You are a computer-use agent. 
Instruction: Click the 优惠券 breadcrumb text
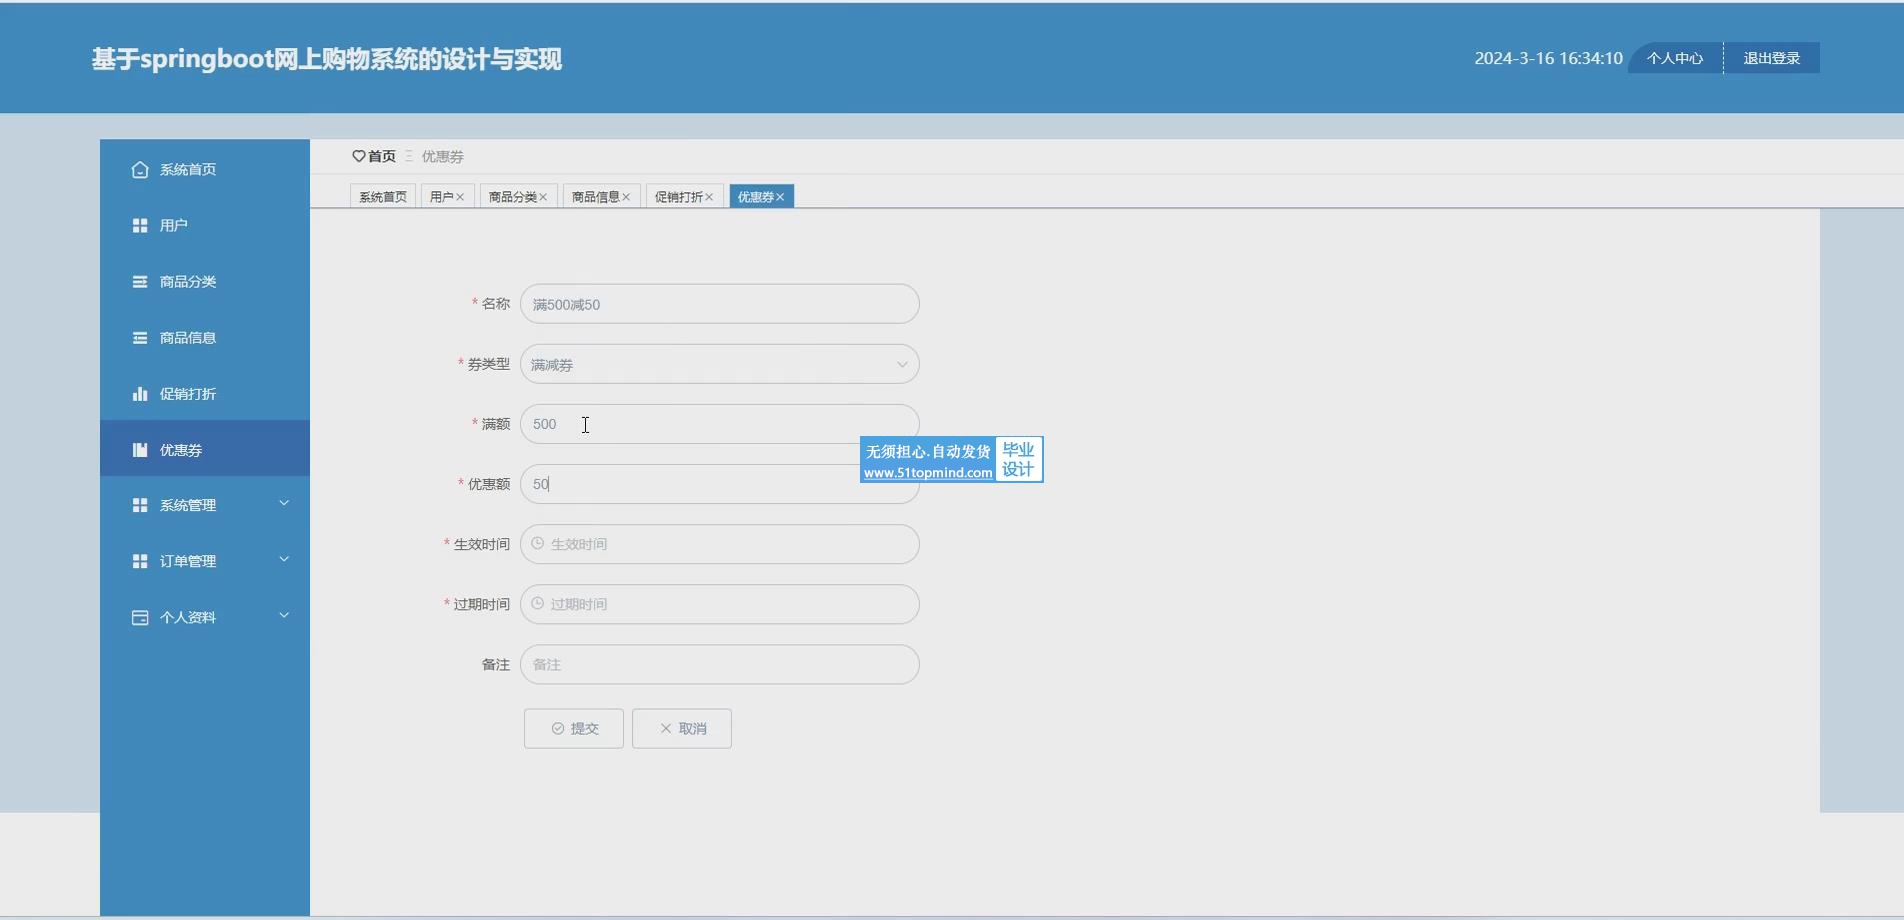coord(443,156)
